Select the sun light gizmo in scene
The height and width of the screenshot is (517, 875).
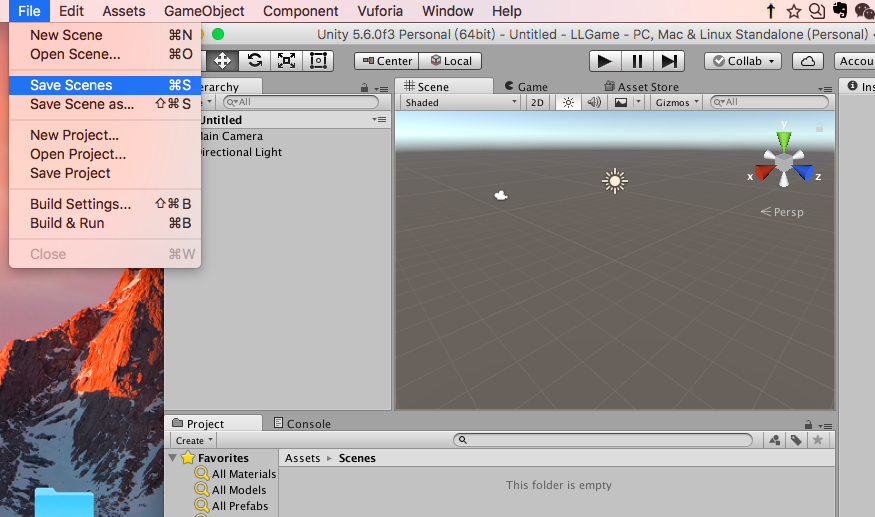tap(615, 181)
